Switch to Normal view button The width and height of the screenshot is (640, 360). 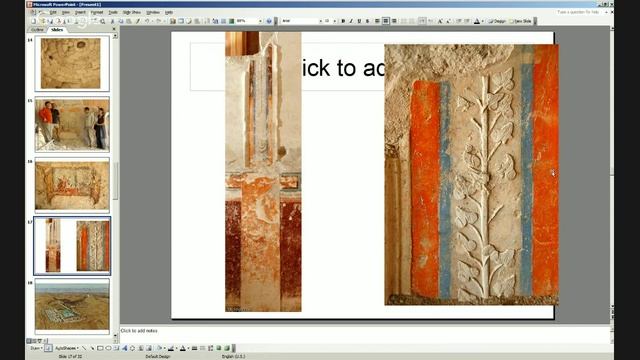(28, 340)
